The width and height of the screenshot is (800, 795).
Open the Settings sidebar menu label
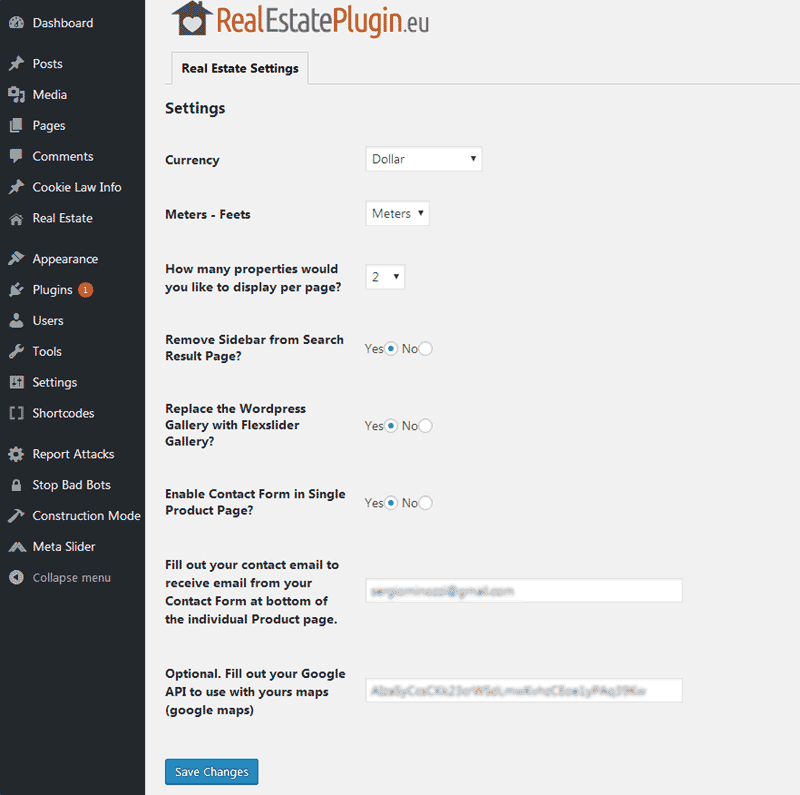(55, 382)
